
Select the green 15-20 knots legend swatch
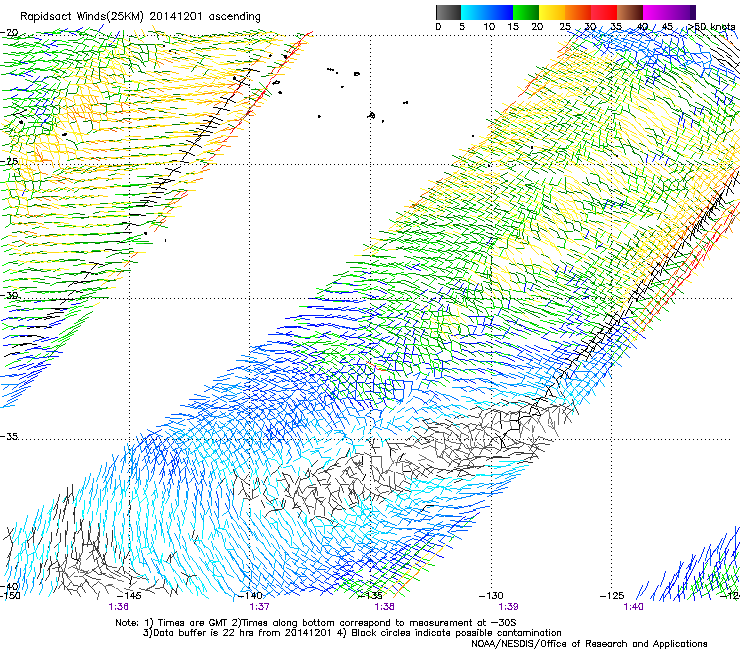point(526,12)
